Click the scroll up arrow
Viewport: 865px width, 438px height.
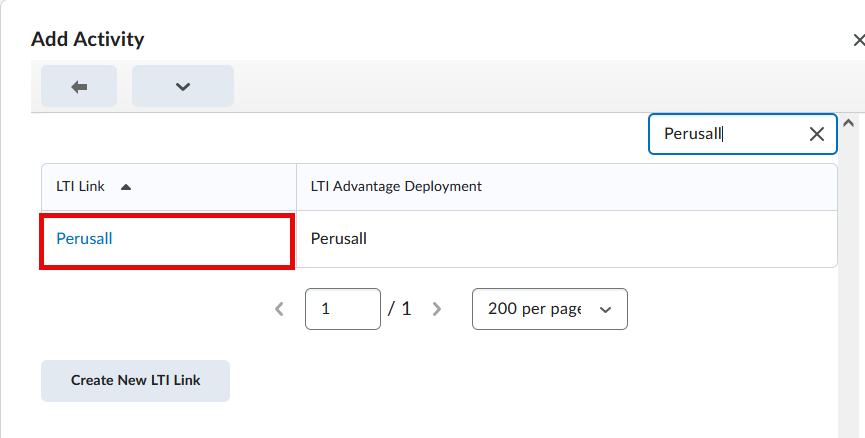tap(849, 124)
